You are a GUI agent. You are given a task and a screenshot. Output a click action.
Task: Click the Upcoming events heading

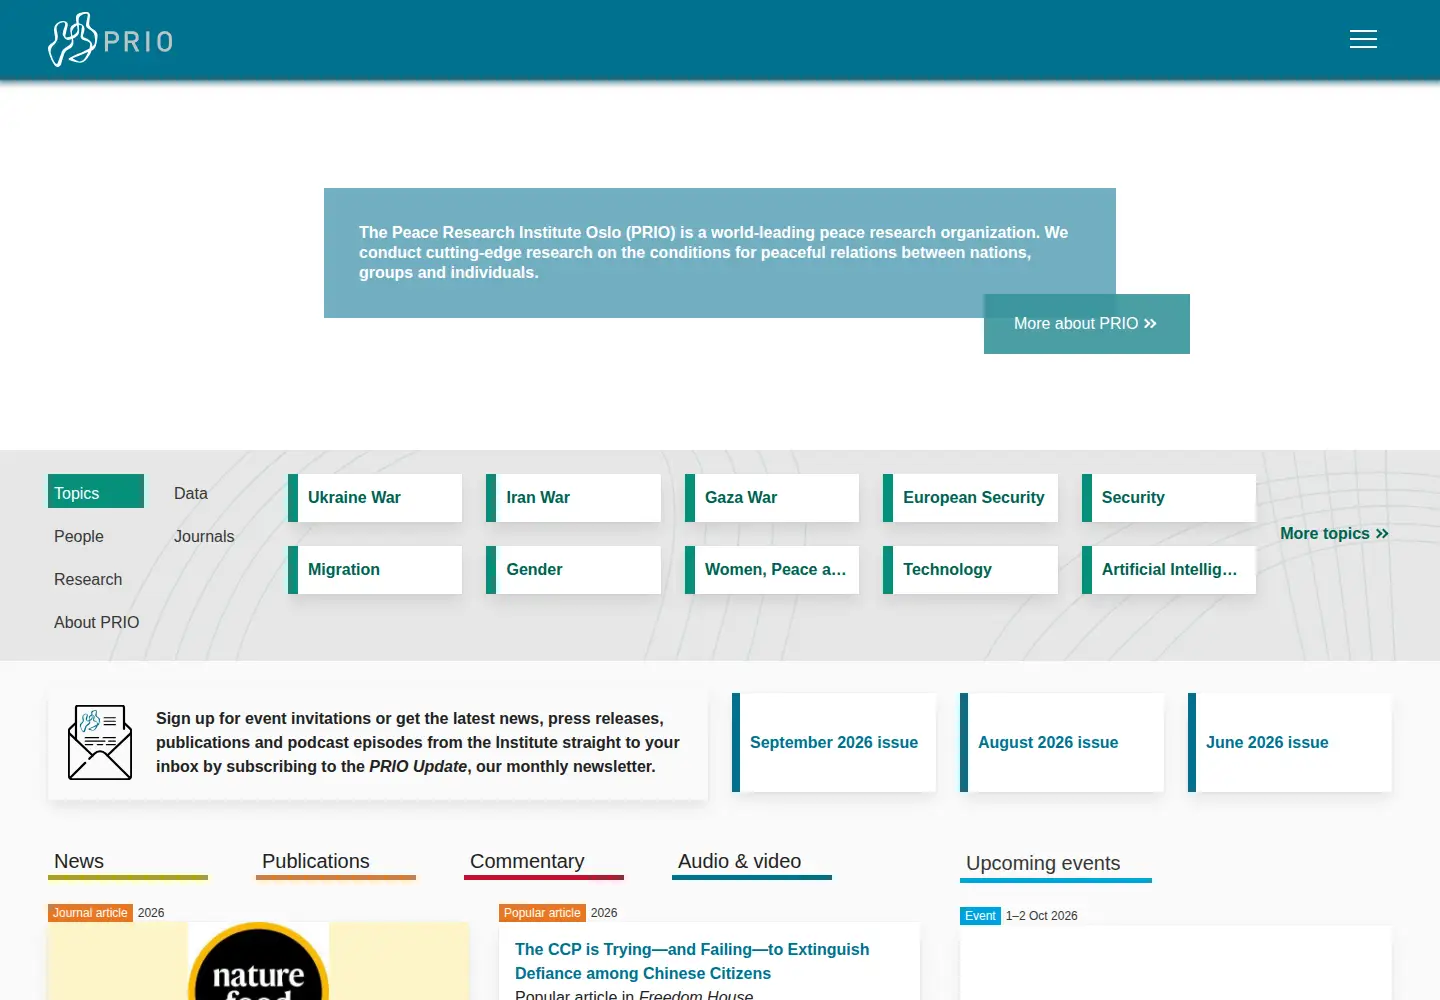[1043, 864]
